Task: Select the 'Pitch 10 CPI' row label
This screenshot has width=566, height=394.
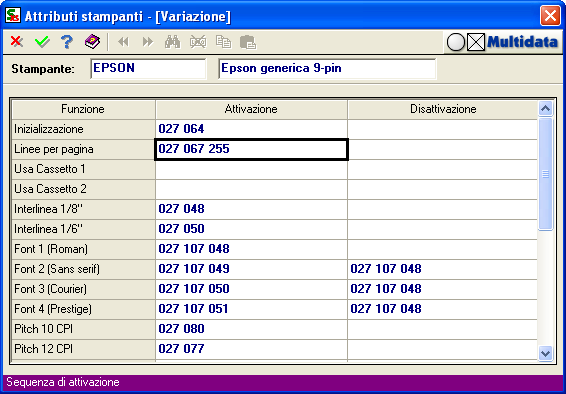Action: coord(83,329)
